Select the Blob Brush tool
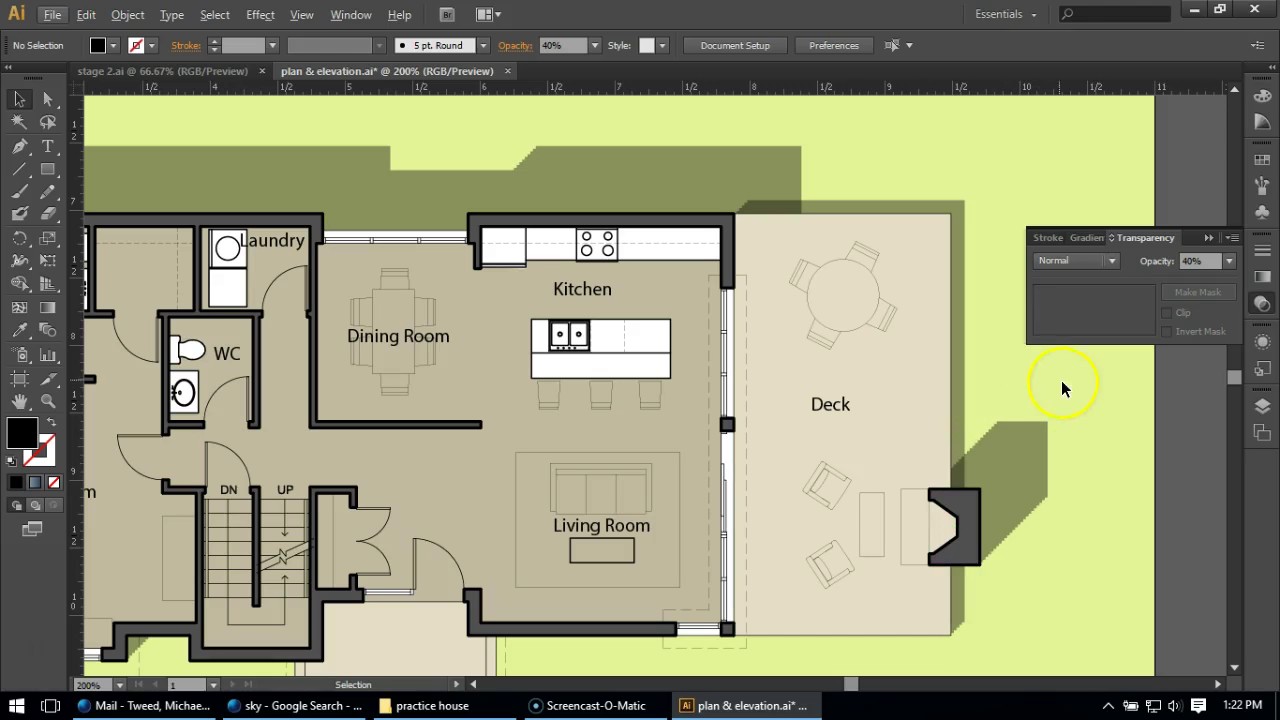 (19, 214)
